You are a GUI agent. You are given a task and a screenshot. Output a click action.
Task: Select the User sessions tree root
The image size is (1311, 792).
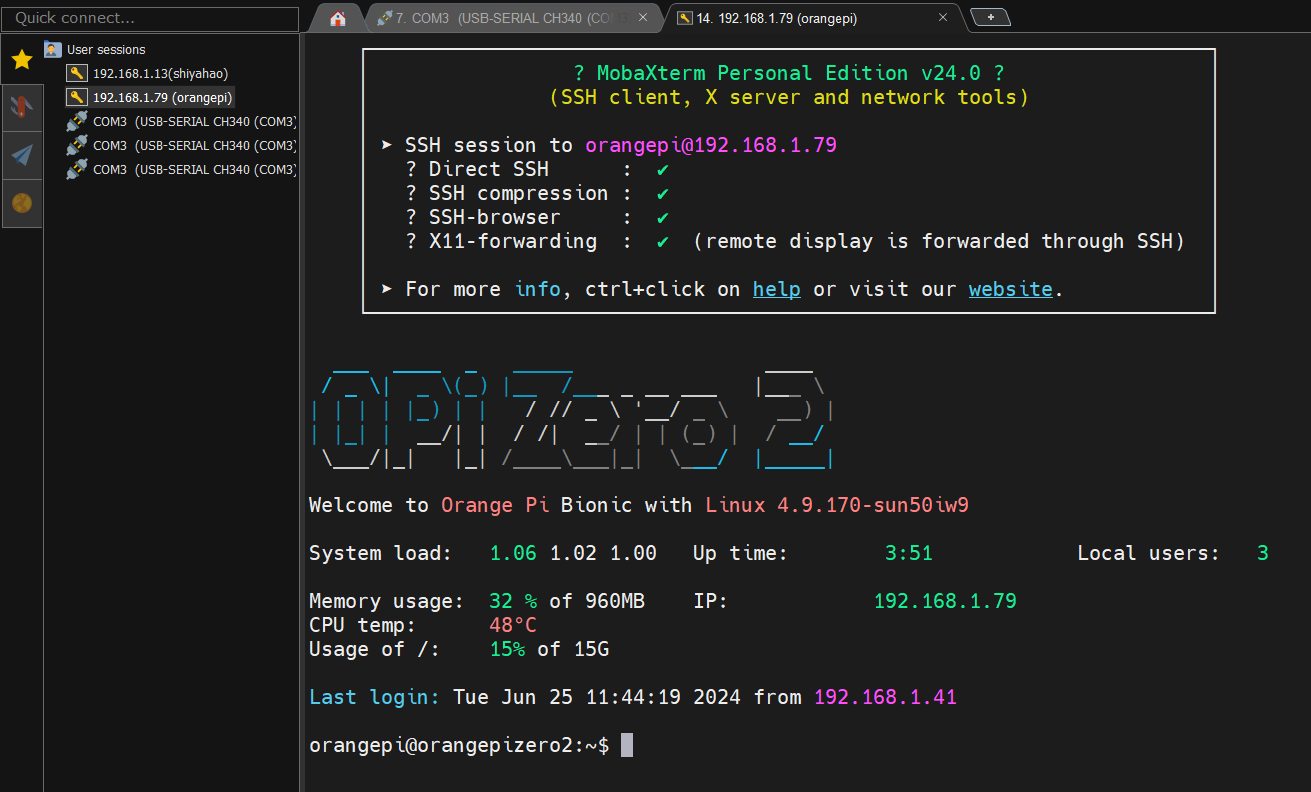pos(106,49)
